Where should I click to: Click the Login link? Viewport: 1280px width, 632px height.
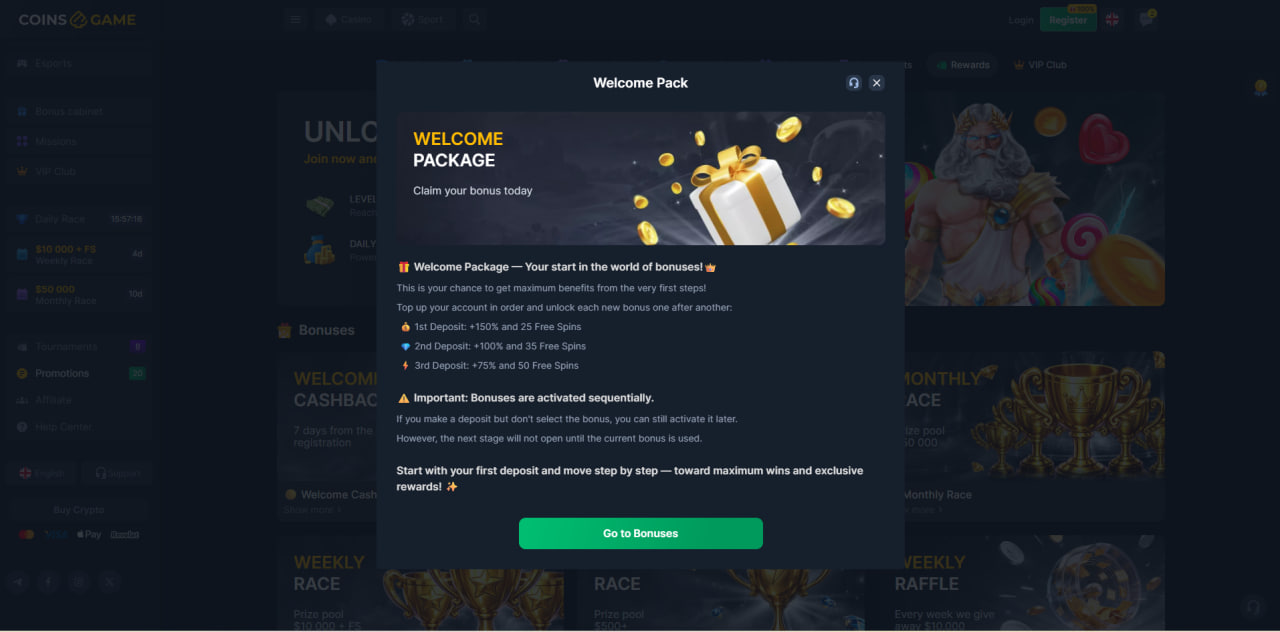[x=1021, y=20]
